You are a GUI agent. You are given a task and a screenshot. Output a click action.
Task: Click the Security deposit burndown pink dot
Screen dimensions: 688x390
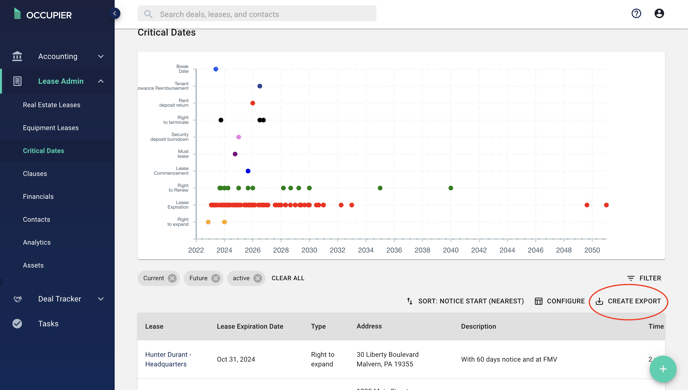click(238, 137)
